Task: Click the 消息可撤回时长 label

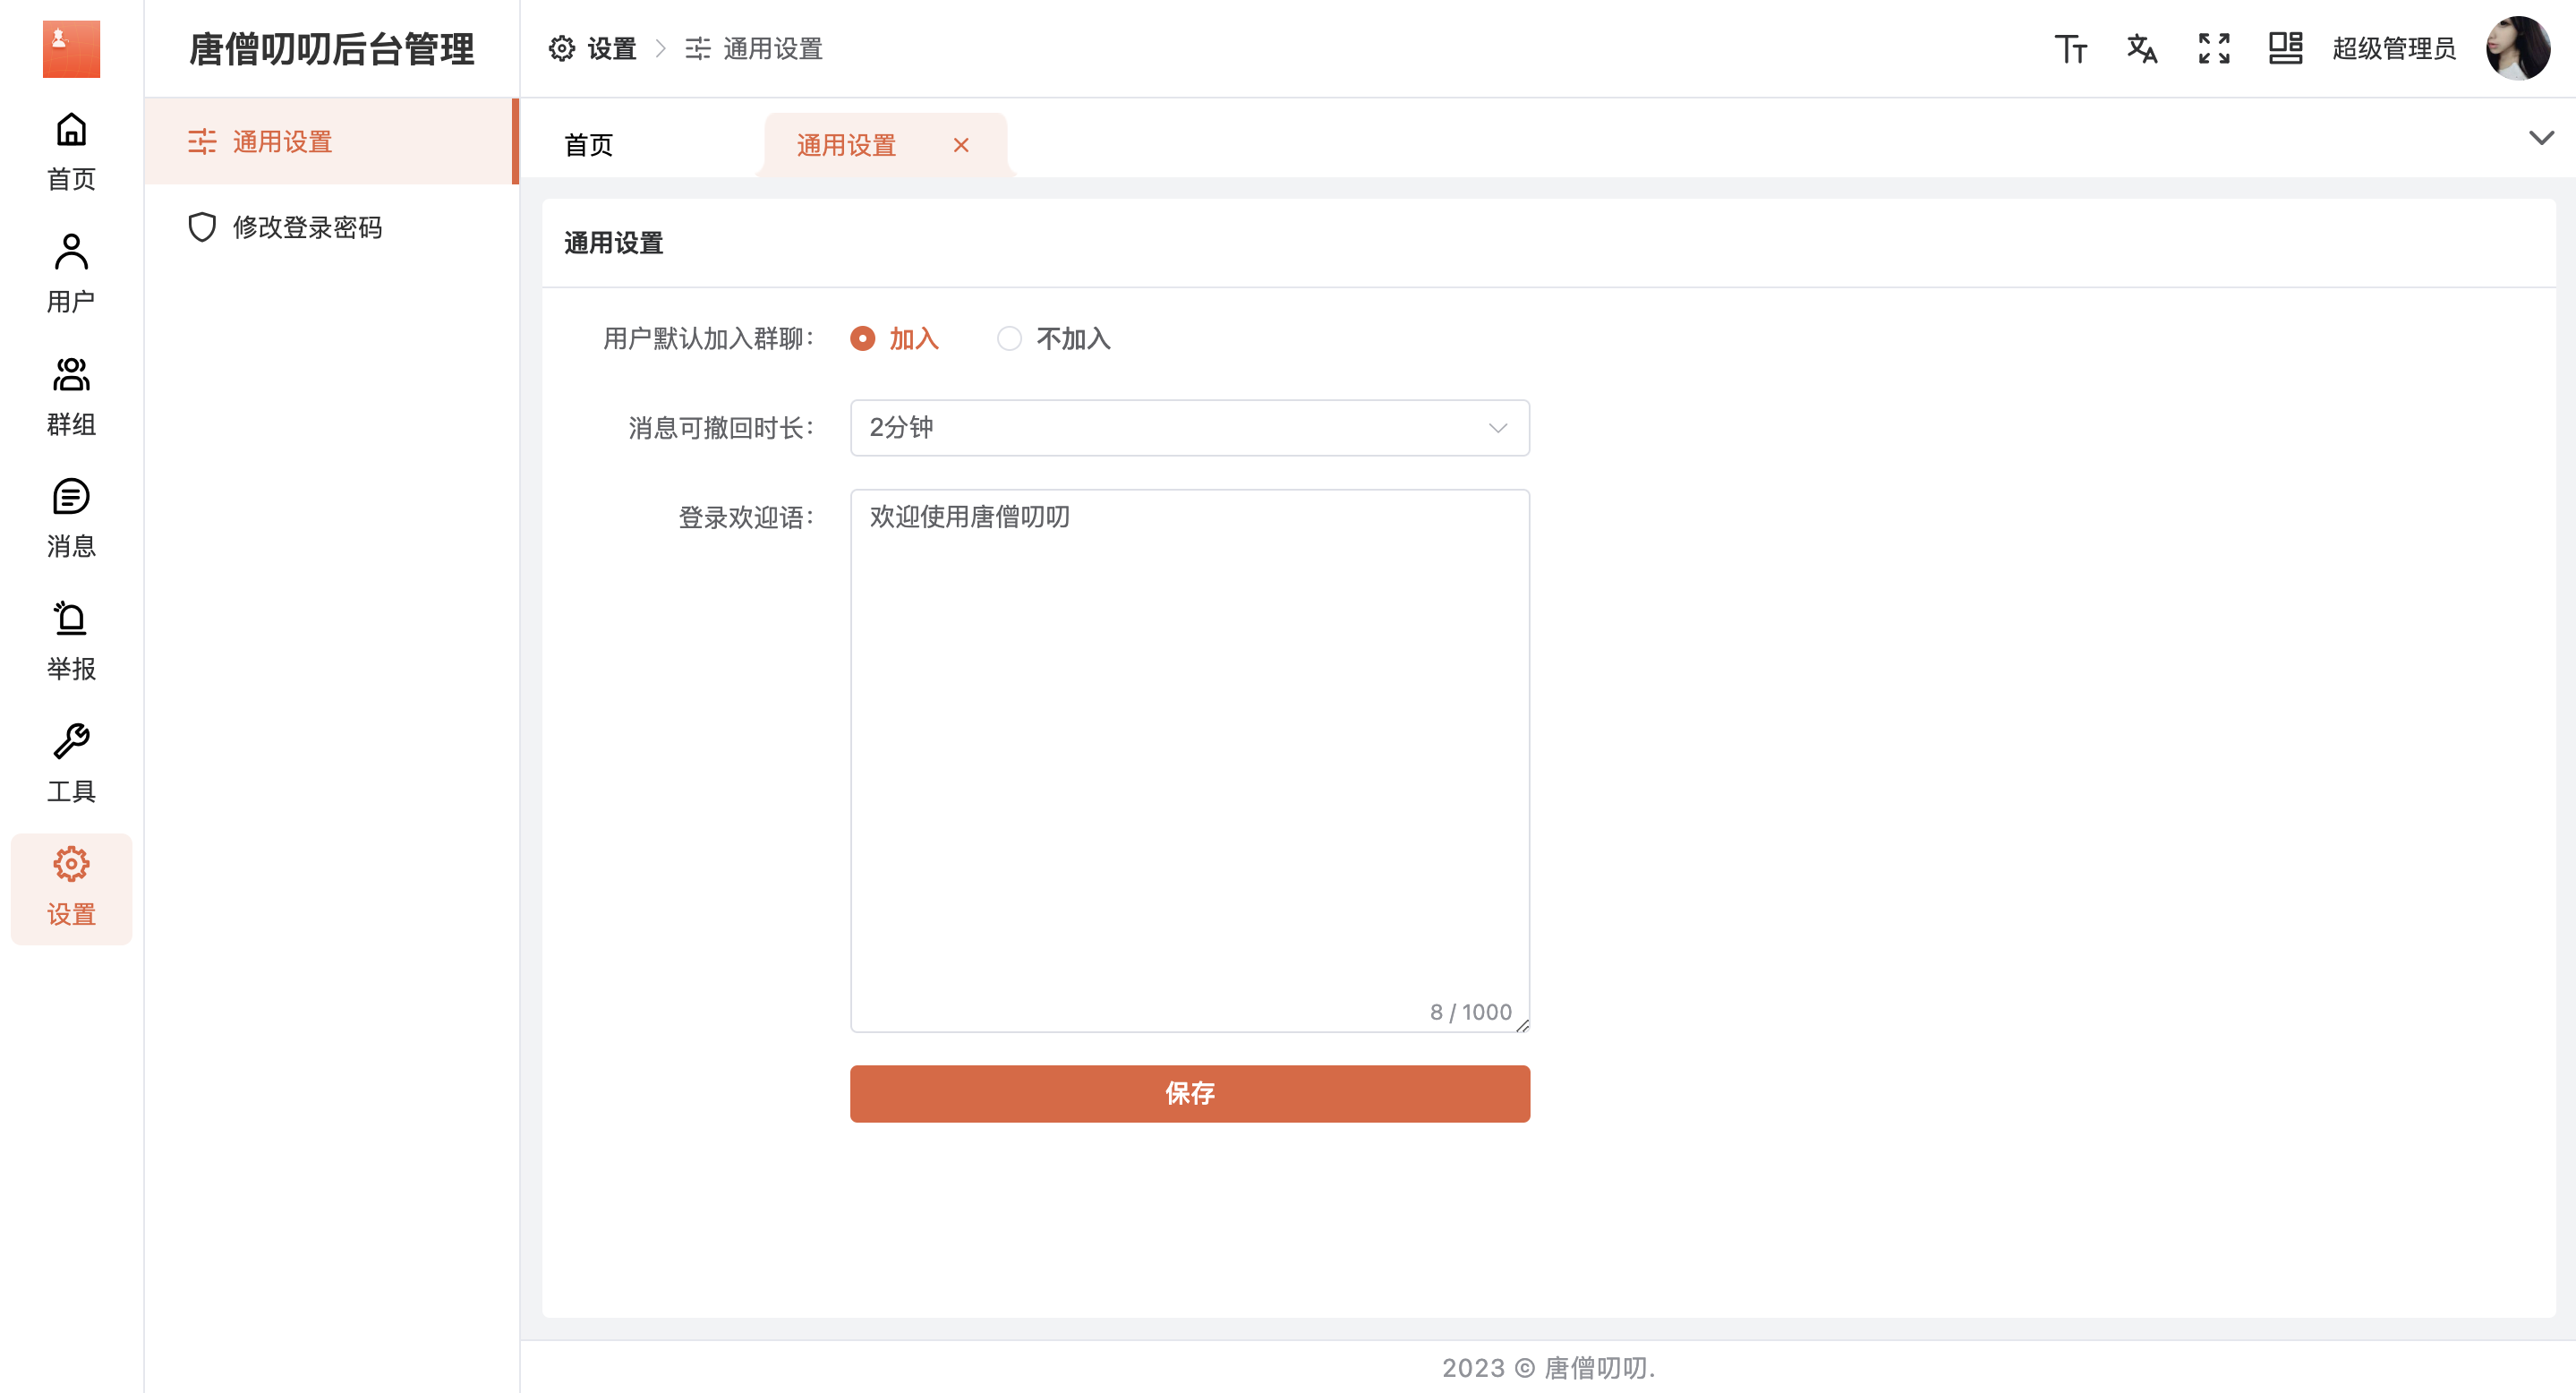Action: 722,428
